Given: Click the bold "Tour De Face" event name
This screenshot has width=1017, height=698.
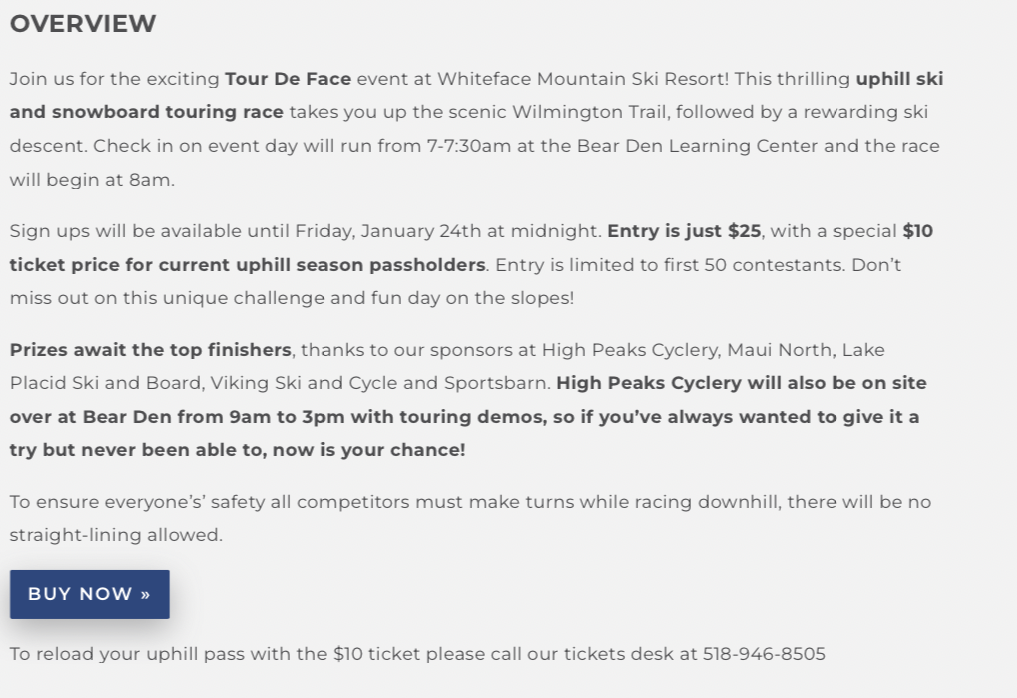Looking at the screenshot, I should (x=288, y=79).
